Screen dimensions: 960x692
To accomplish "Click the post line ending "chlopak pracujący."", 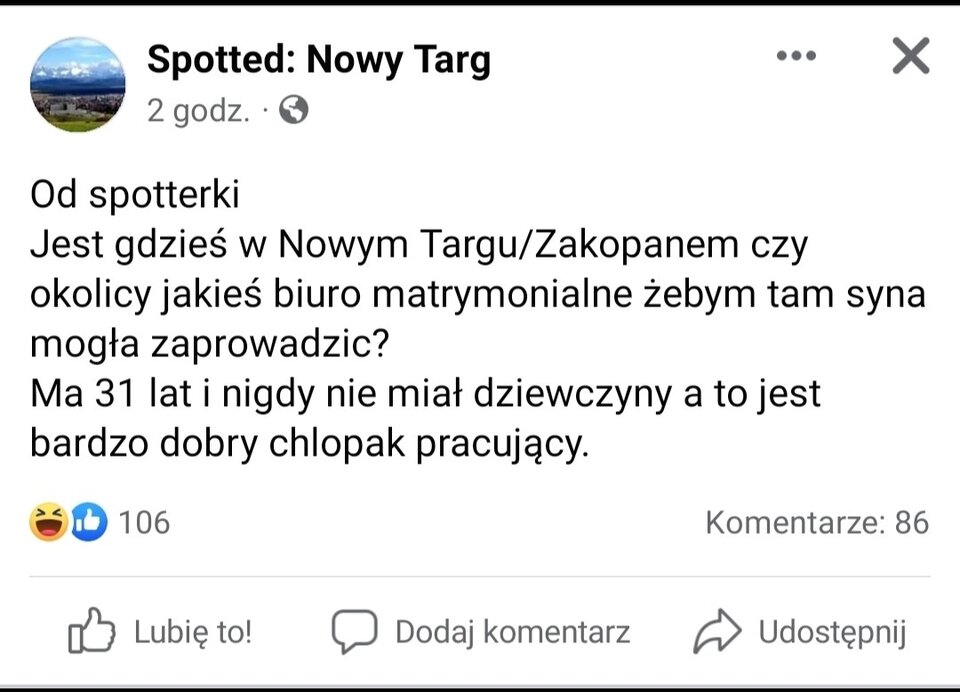I will [310, 444].
